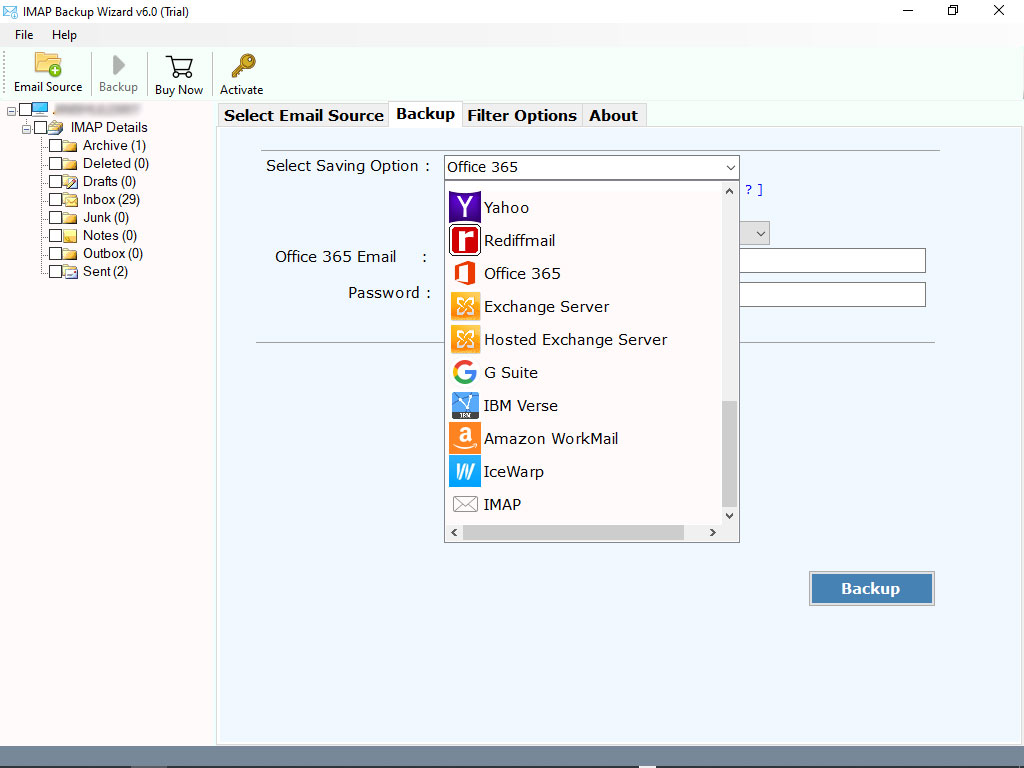
Task: Tick the Inbox (29) checkbox
Action: pos(56,199)
